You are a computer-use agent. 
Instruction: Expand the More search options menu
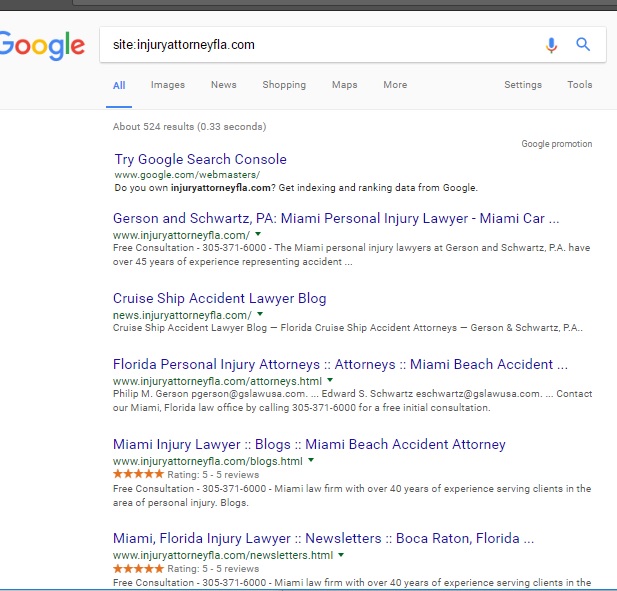point(395,85)
